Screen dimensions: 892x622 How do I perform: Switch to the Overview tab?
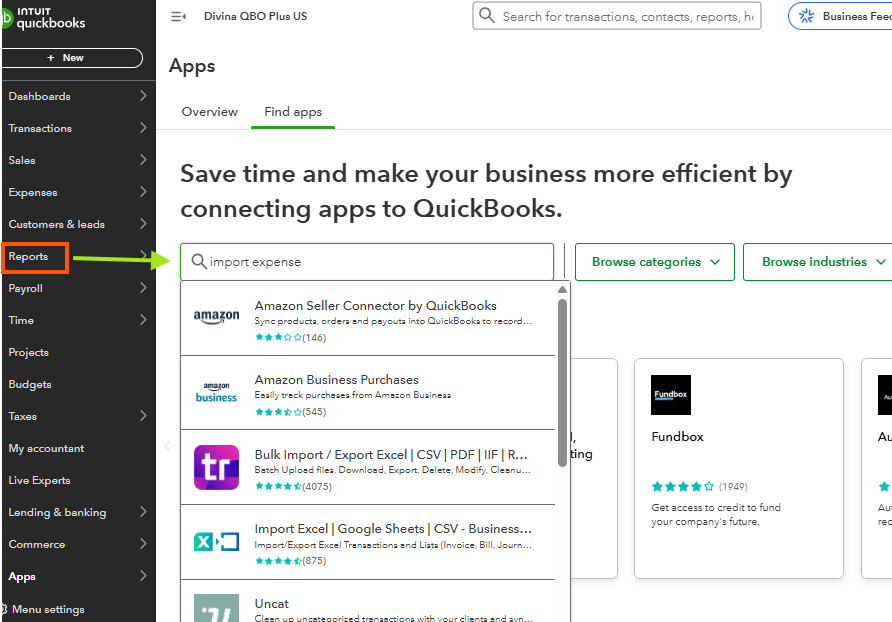(209, 112)
